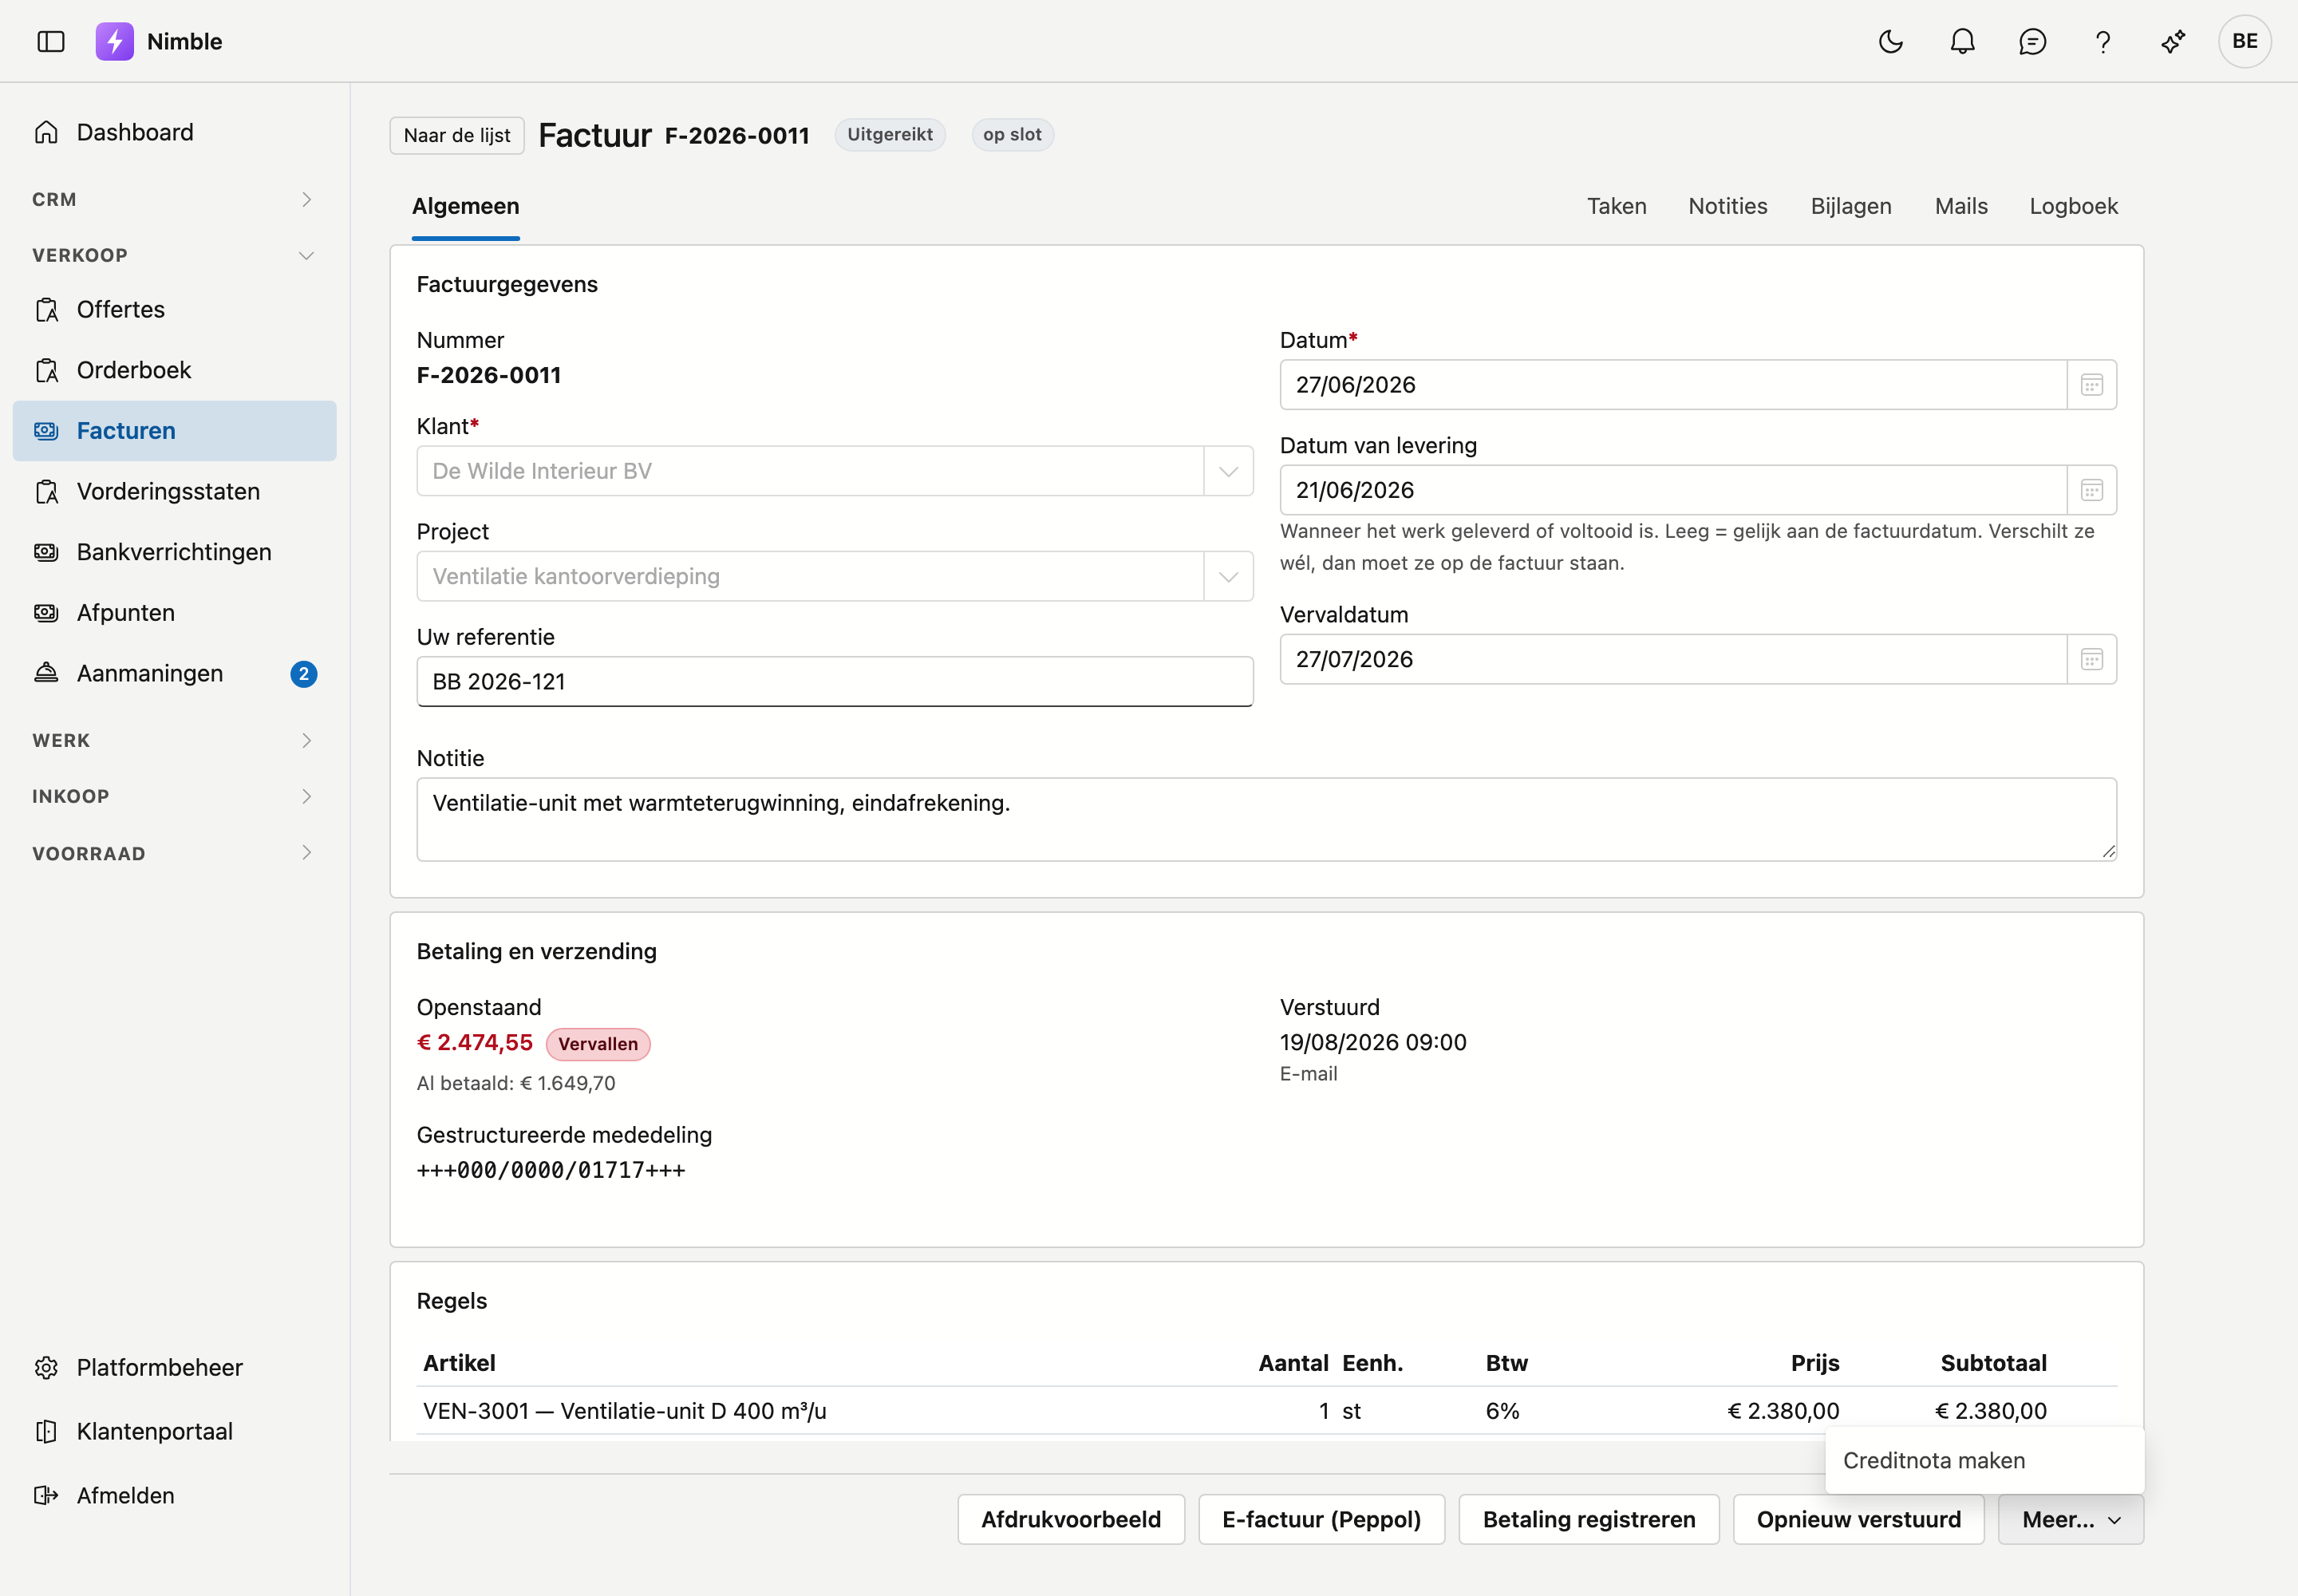The width and height of the screenshot is (2298, 1596).
Task: Open calendar picker for Vervaldatum
Action: [x=2091, y=659]
